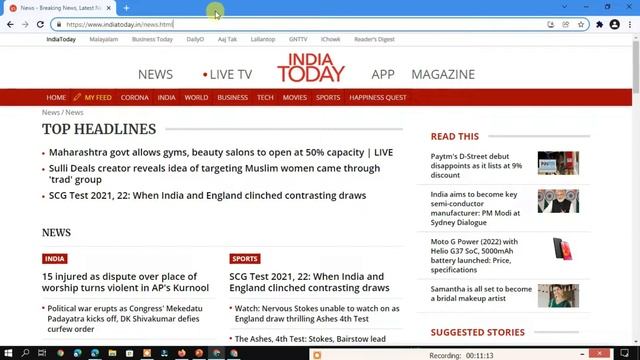Open the notification center icon

(624, 353)
